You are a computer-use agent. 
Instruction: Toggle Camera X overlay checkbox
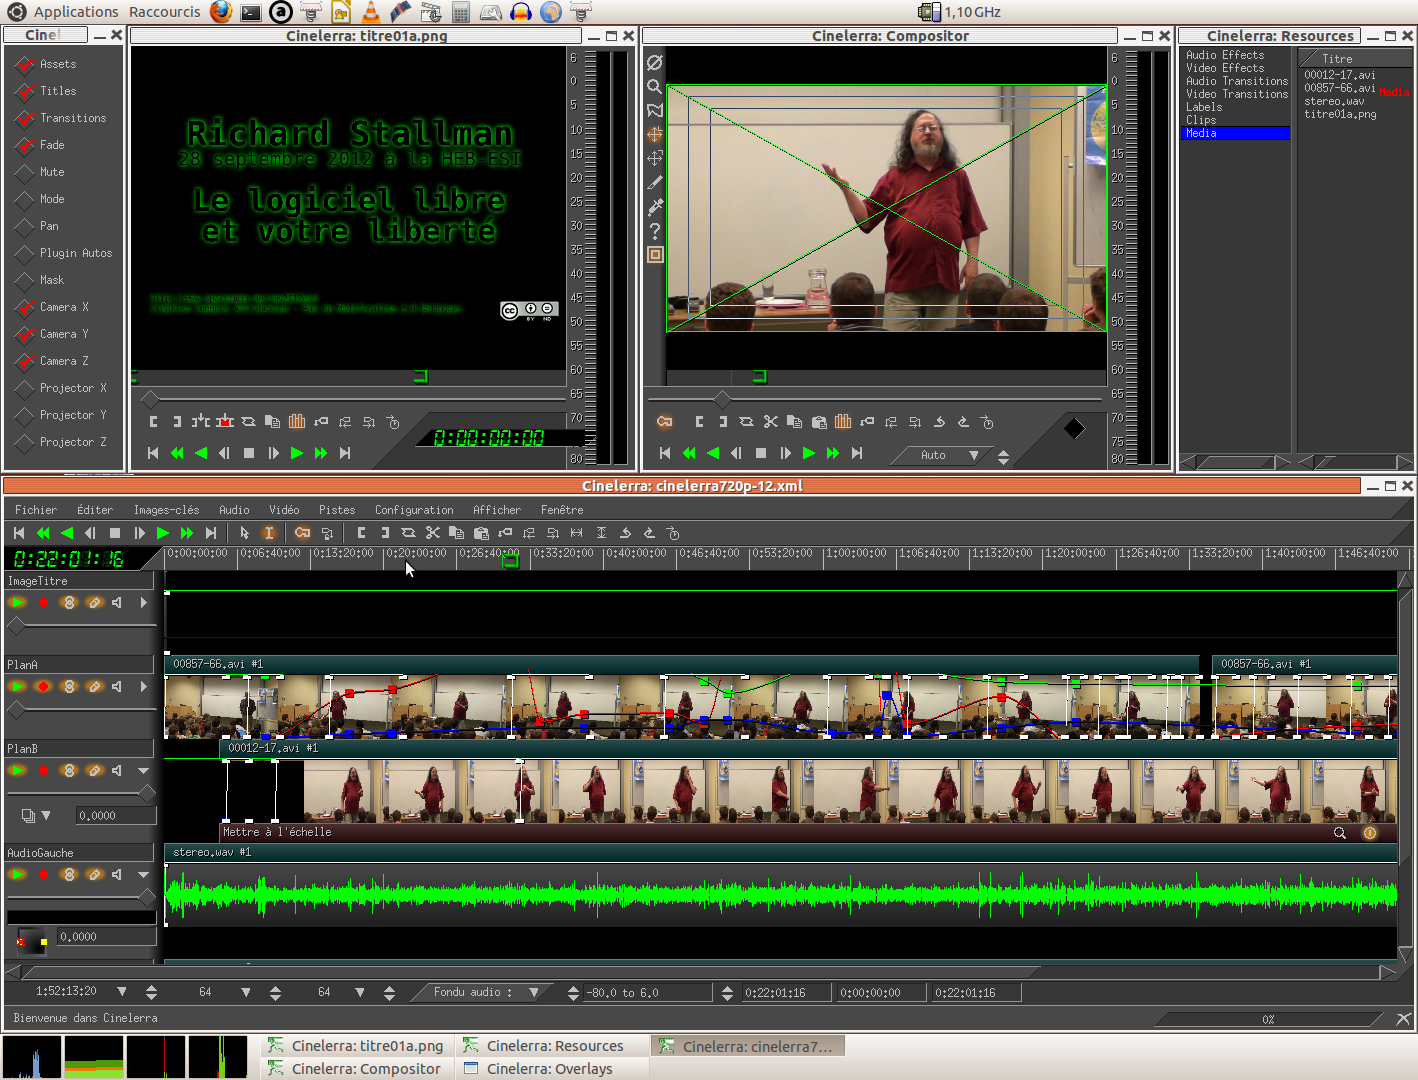[25, 308]
